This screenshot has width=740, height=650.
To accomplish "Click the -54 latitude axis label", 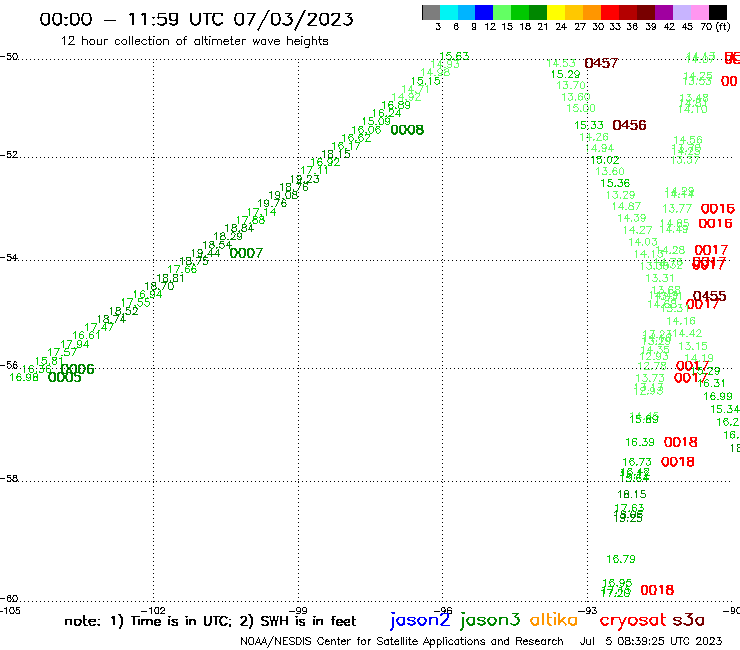I will click(9, 258).
